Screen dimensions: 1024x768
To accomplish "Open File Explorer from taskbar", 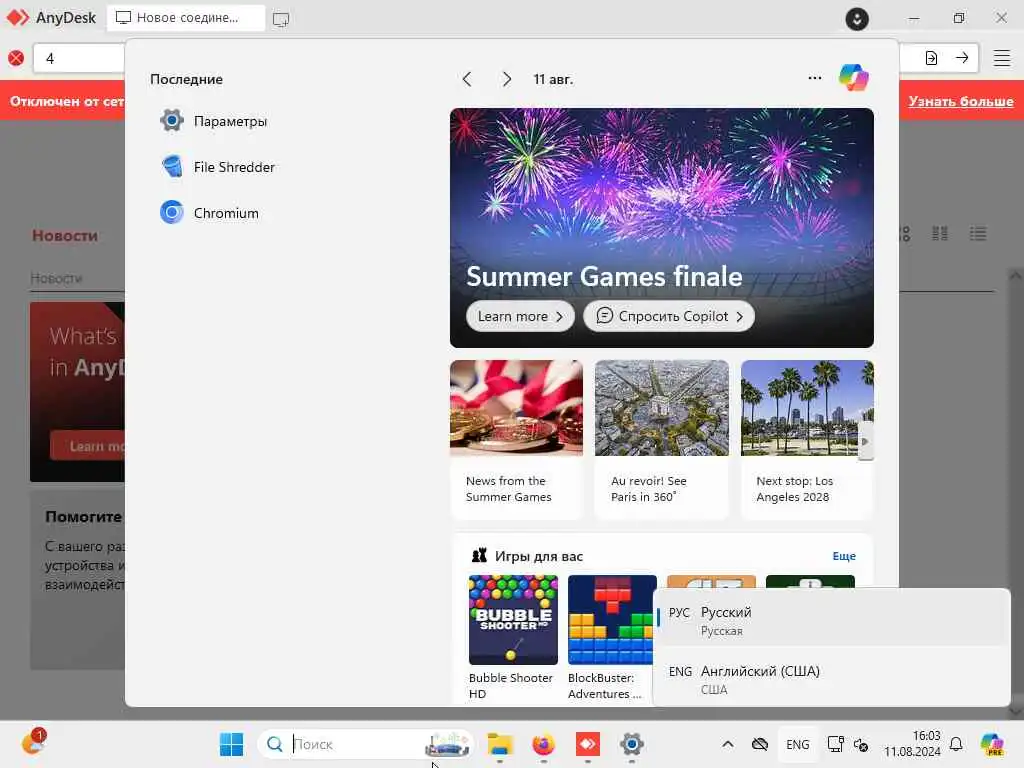I will [500, 744].
